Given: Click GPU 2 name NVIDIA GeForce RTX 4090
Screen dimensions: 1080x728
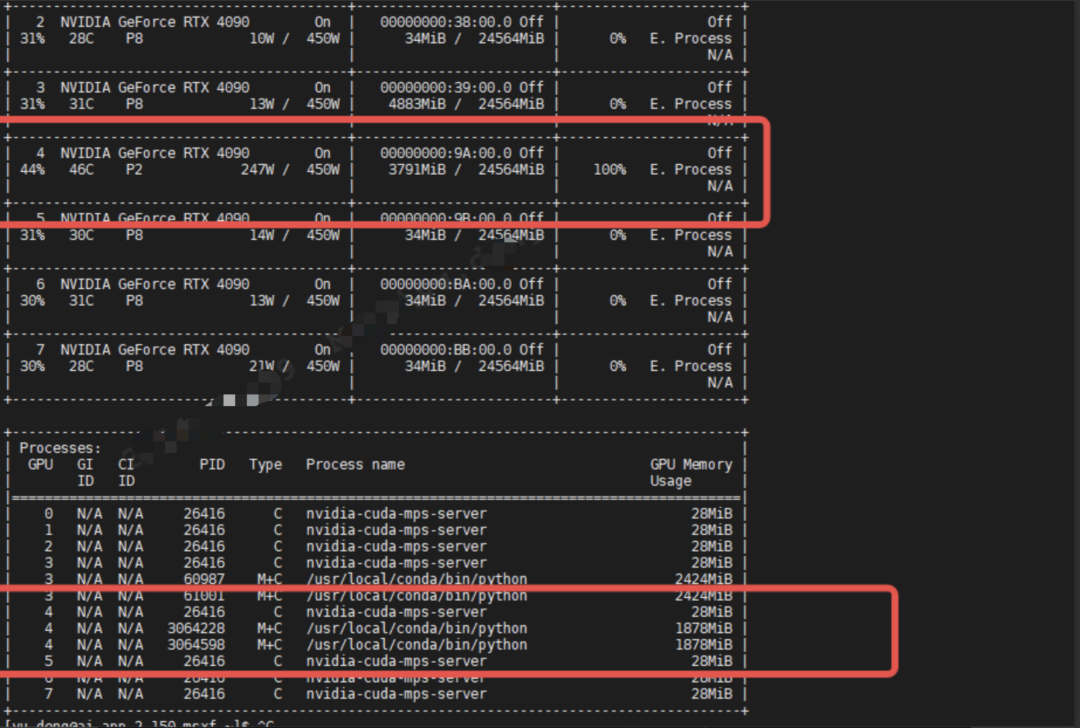Looking at the screenshot, I should click(155, 22).
